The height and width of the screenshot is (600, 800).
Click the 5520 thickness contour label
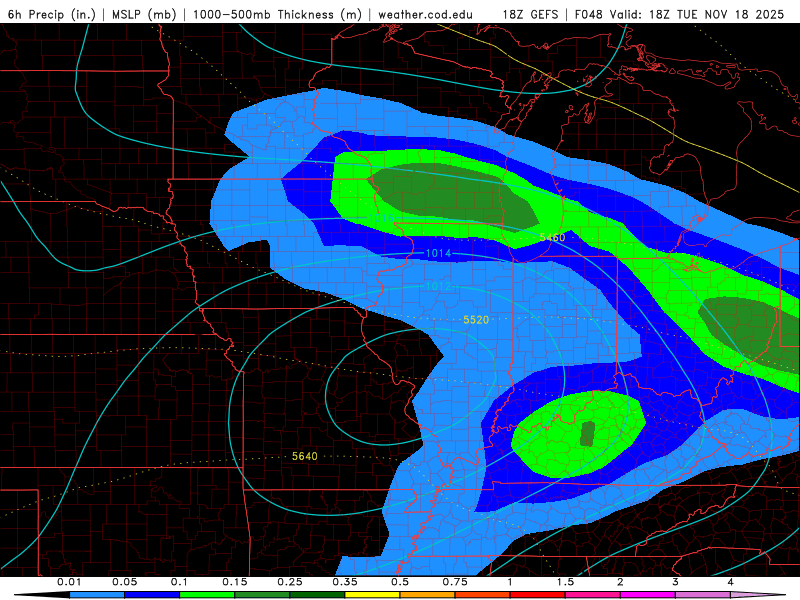point(476,320)
